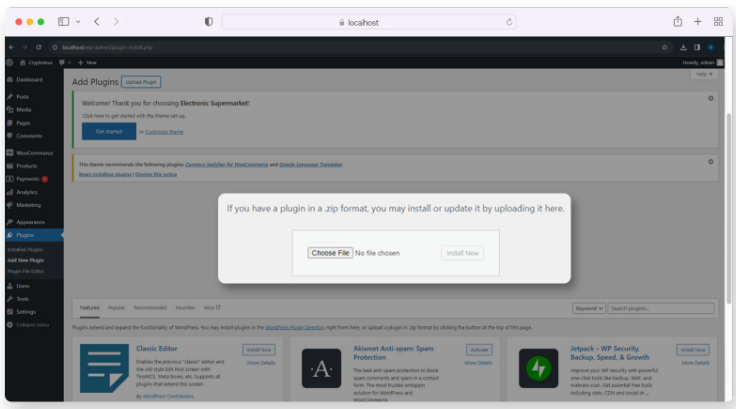The width and height of the screenshot is (736, 409).
Task: Click the Upload Plugin button
Action: point(141,82)
